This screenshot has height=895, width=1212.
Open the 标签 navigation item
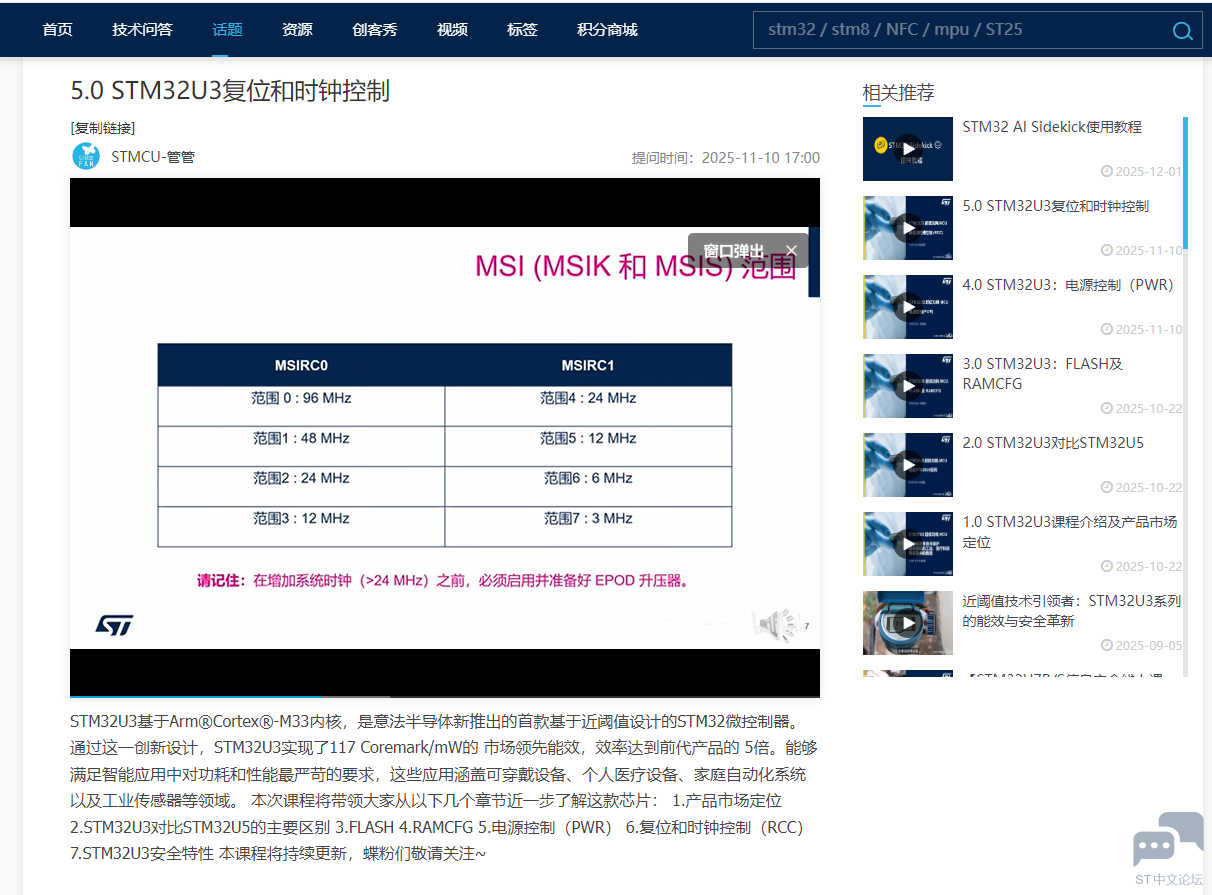522,29
